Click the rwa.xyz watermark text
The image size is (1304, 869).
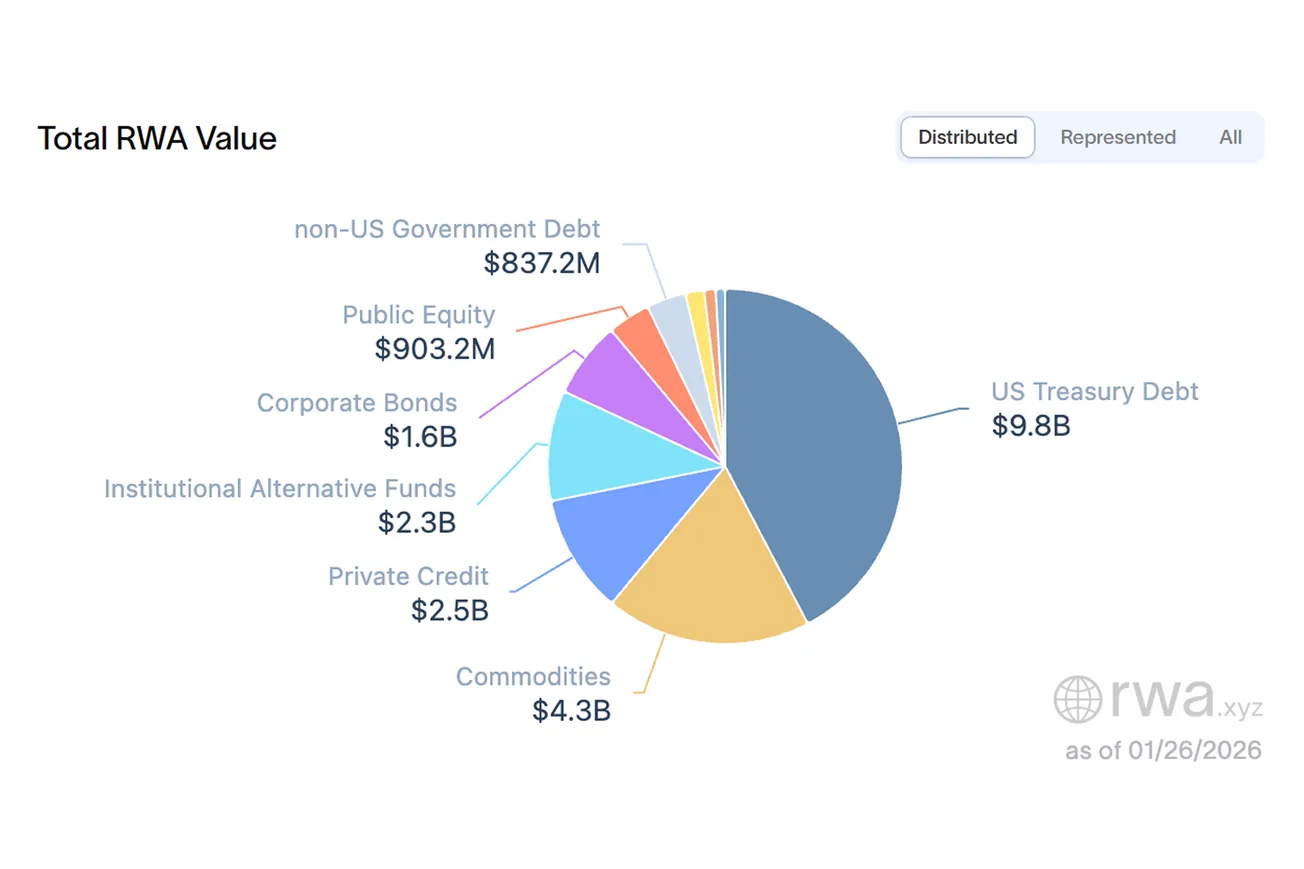point(1184,699)
